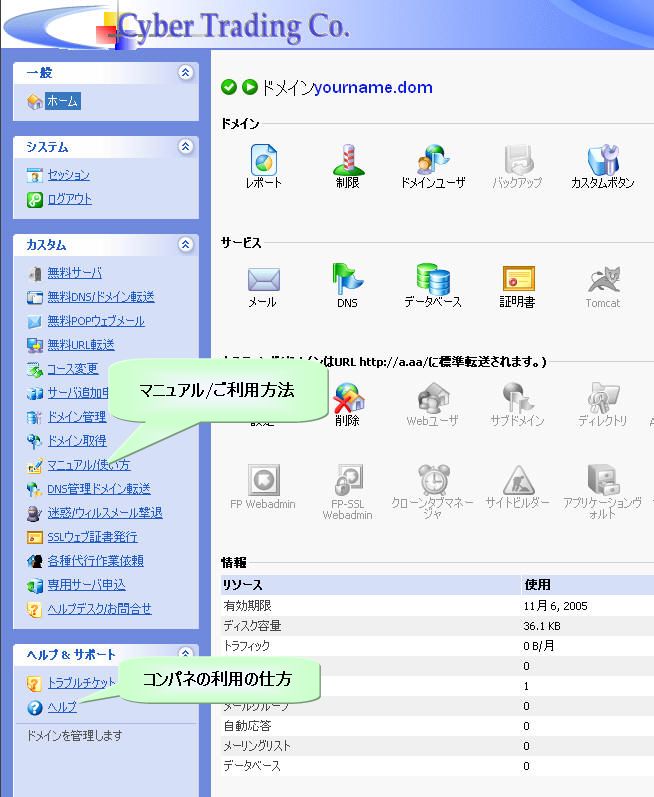The height and width of the screenshot is (797, 654).
Task: Collapse the 一般 panel section
Action: (185, 73)
